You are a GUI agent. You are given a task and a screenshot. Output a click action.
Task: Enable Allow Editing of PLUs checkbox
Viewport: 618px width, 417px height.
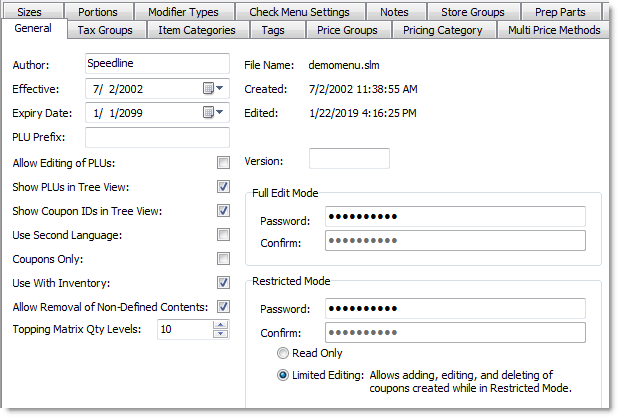pos(224,163)
